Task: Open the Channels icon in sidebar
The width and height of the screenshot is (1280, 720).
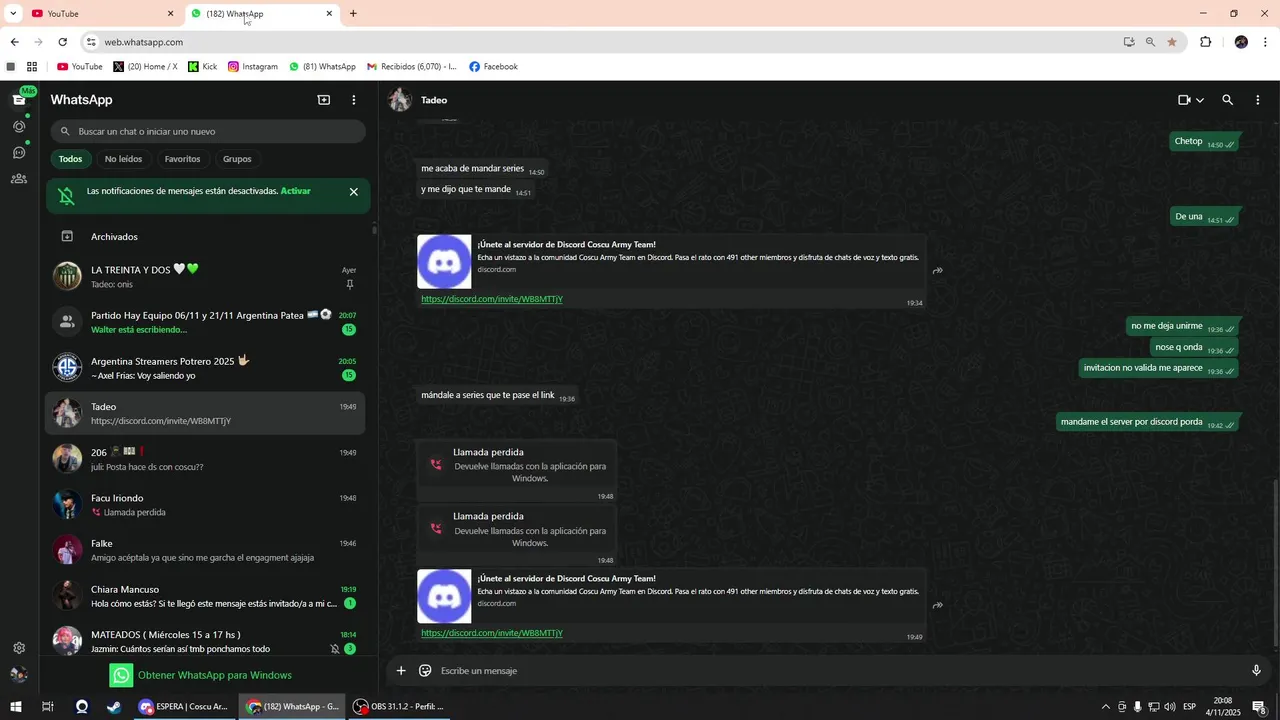Action: pos(19,153)
